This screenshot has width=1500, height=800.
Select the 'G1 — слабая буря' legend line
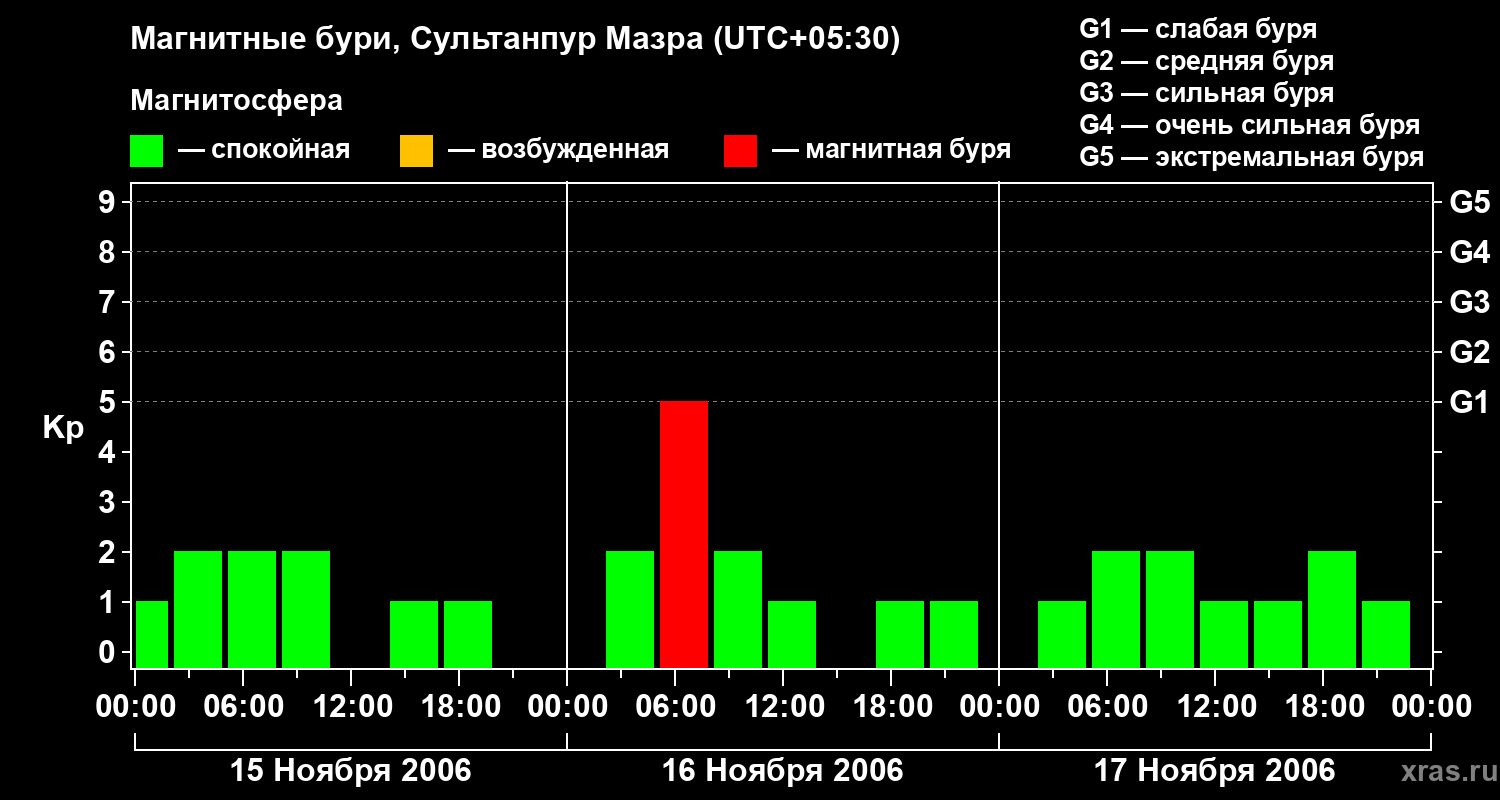coord(1198,29)
